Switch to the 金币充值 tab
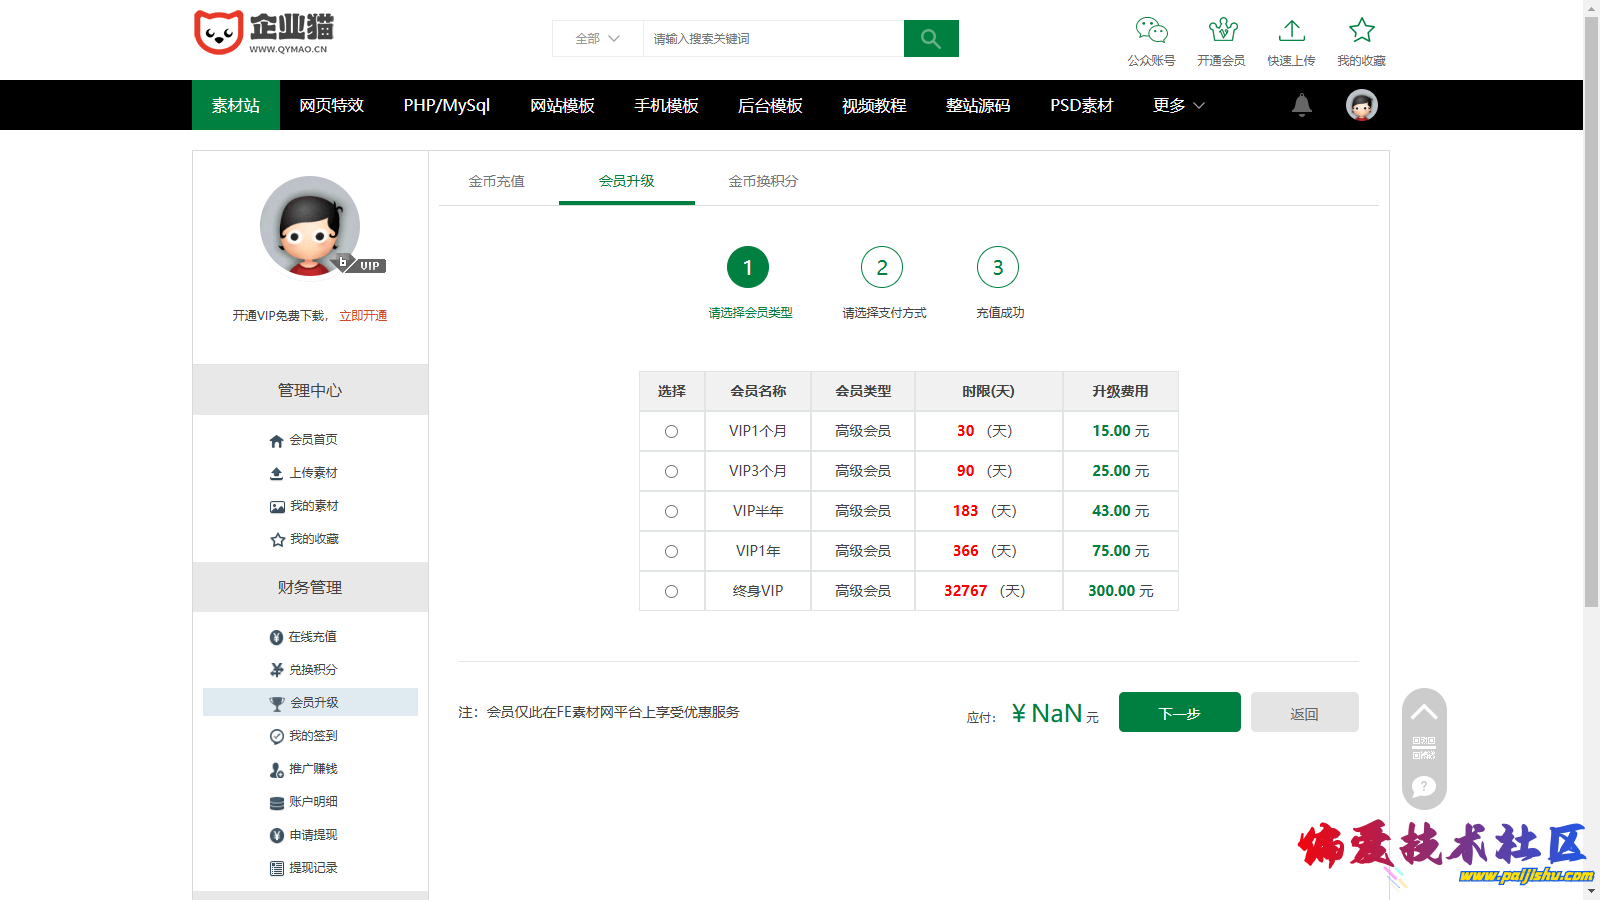Screen dimensions: 1600x900 pyautogui.click(x=496, y=181)
